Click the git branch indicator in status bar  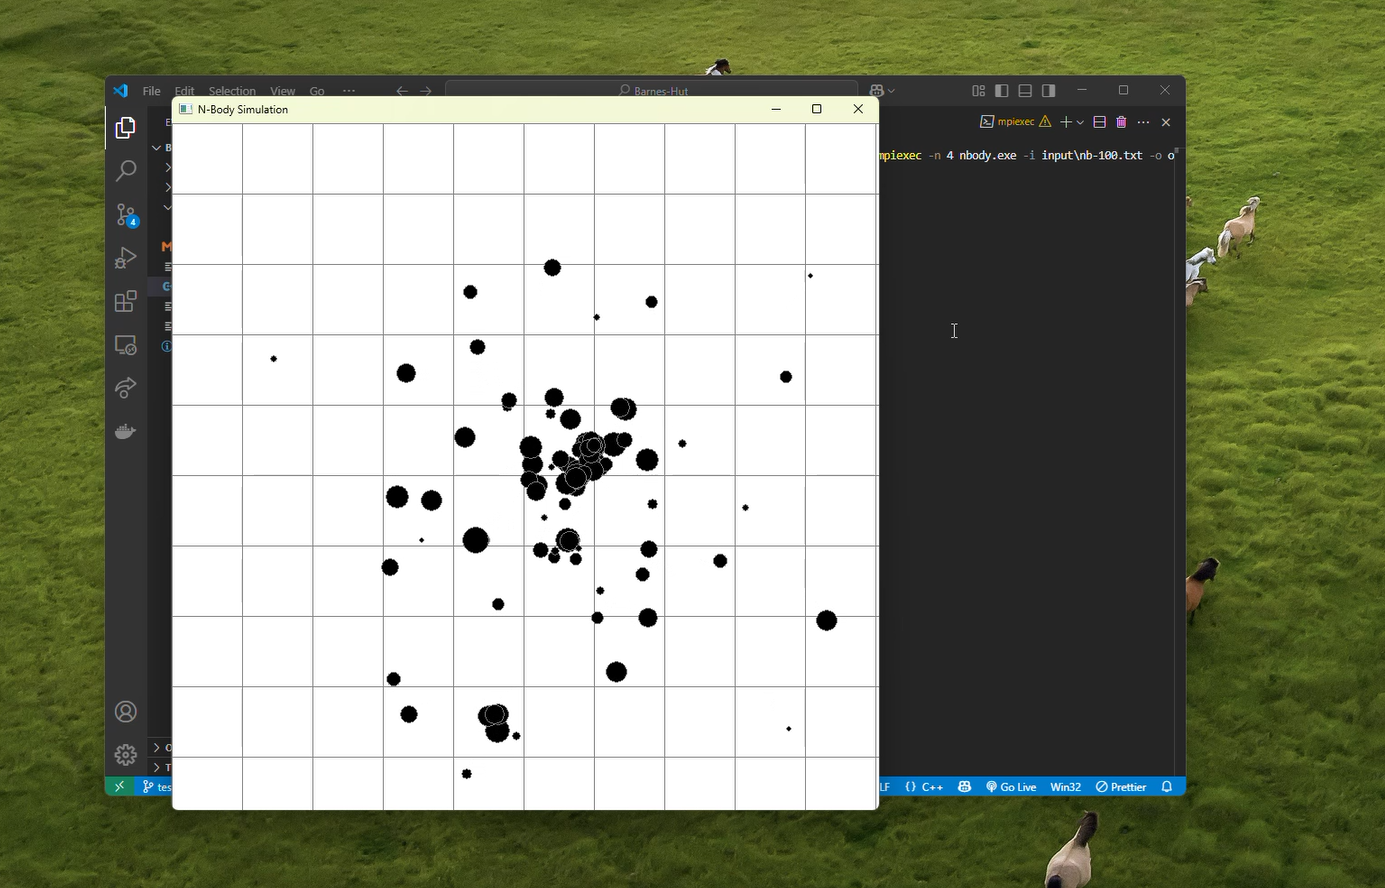156,787
